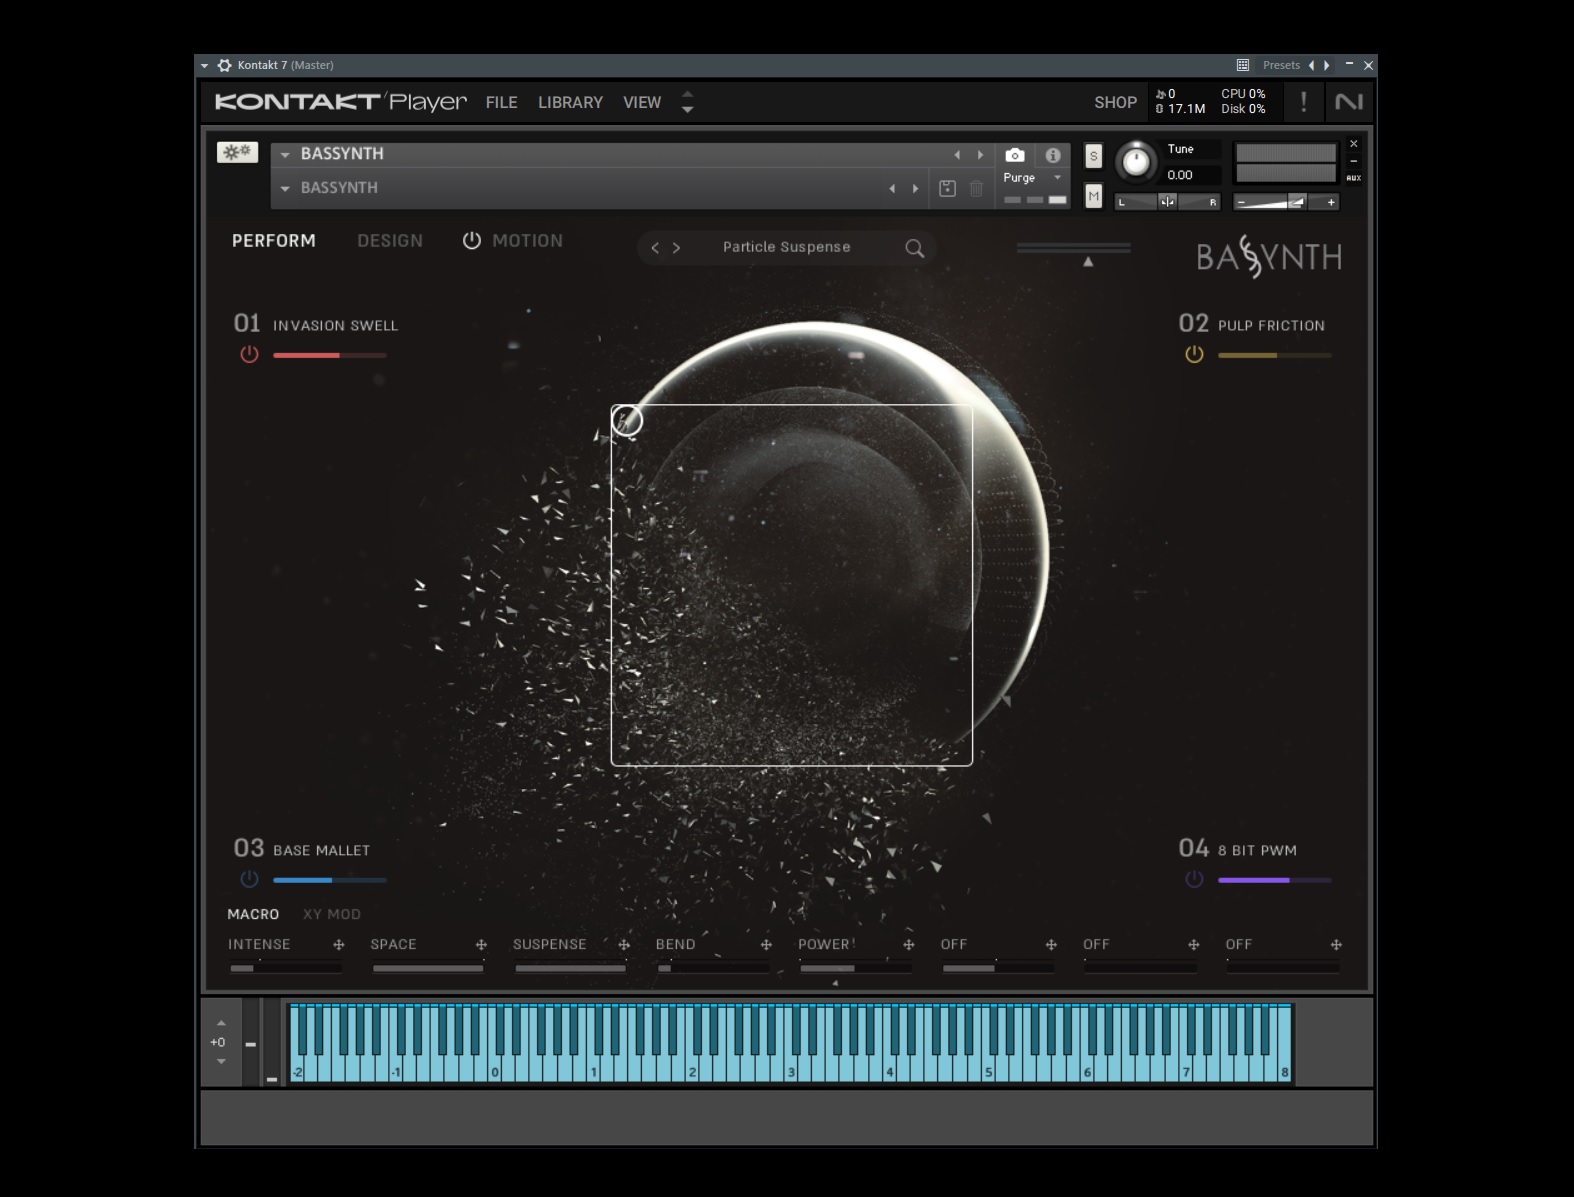This screenshot has height=1197, width=1574.
Task: Open the LIBRARY menu
Action: pos(570,102)
